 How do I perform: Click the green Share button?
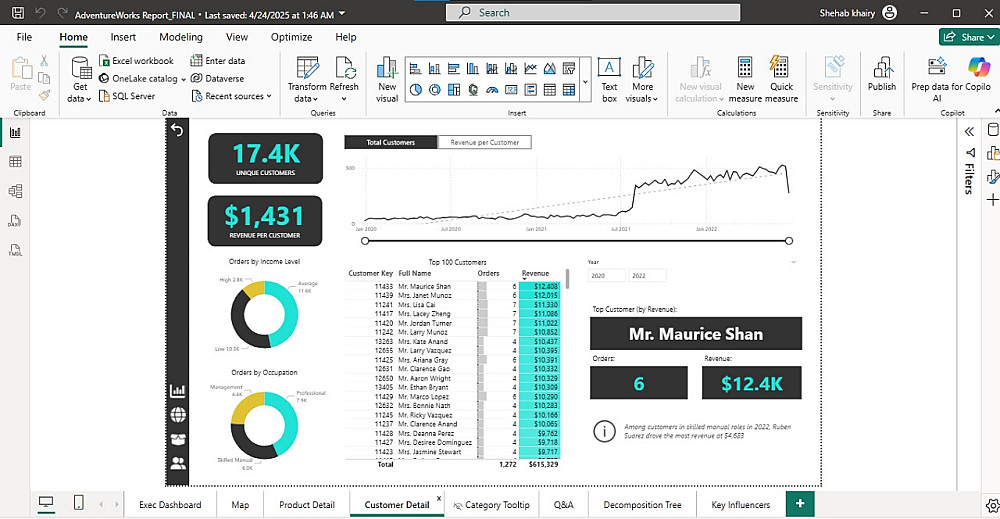pyautogui.click(x=968, y=37)
